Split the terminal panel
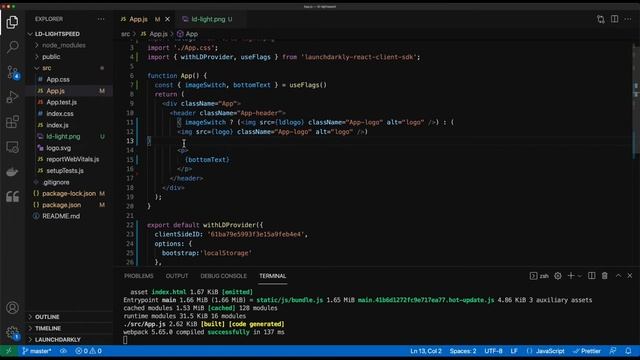 point(591,276)
